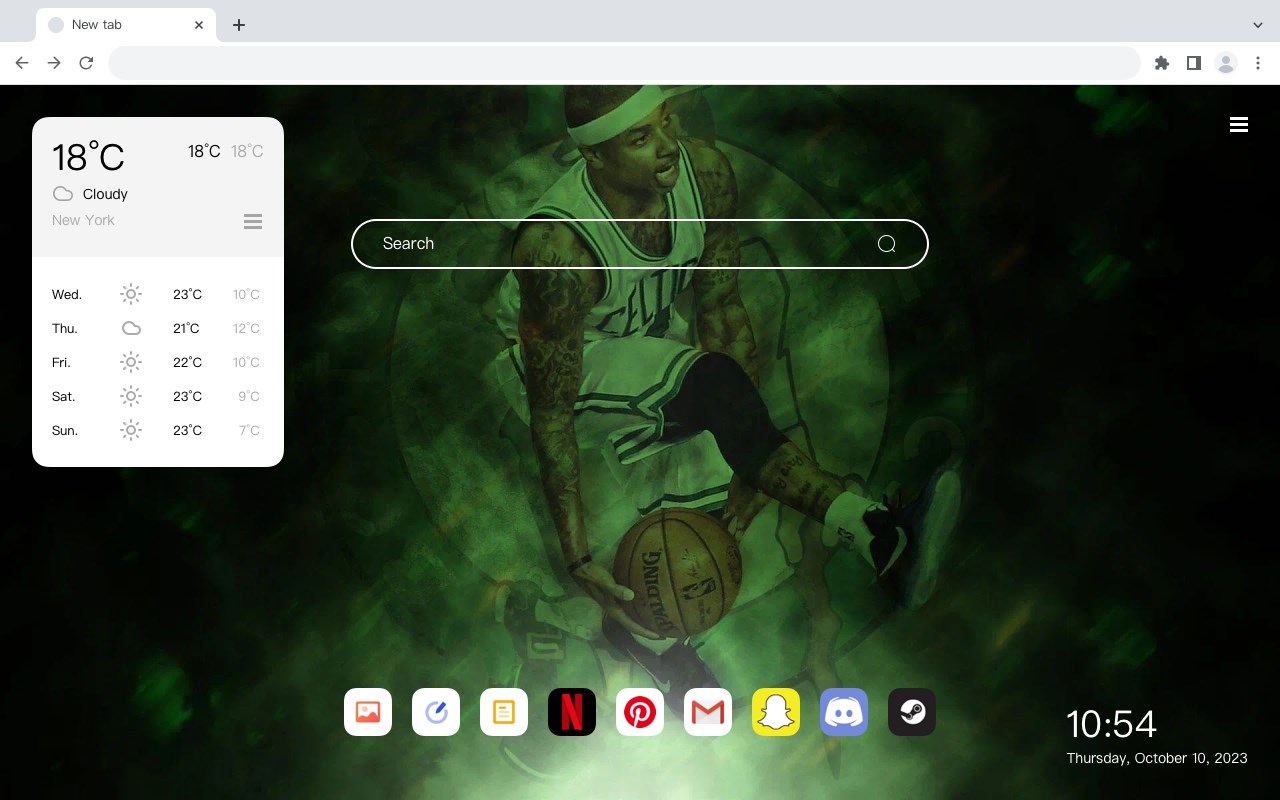Click the Fri. forecast day label
Image resolution: width=1280 pixels, height=800 pixels.
tap(61, 362)
